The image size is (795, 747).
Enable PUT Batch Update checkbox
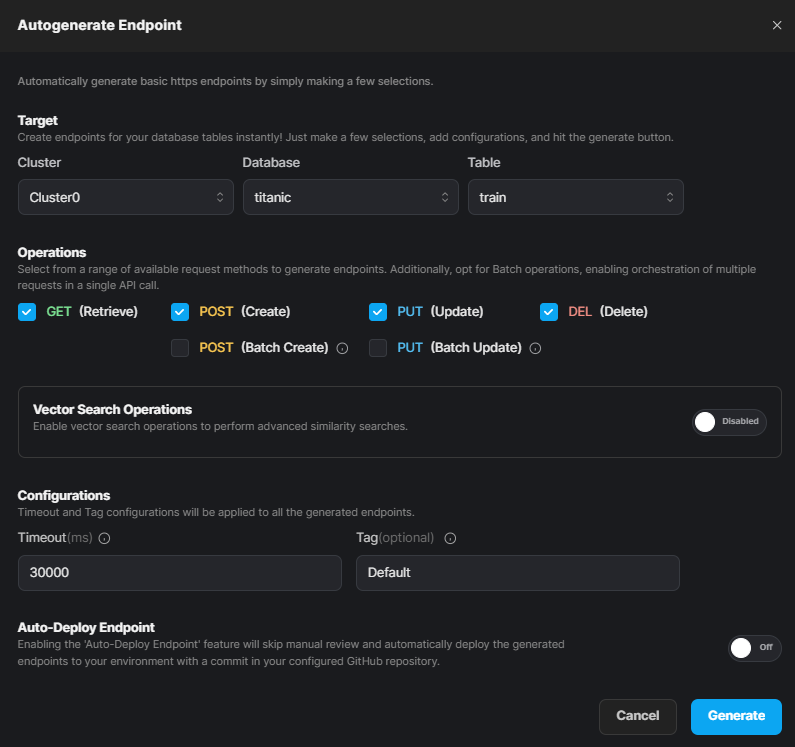click(378, 348)
